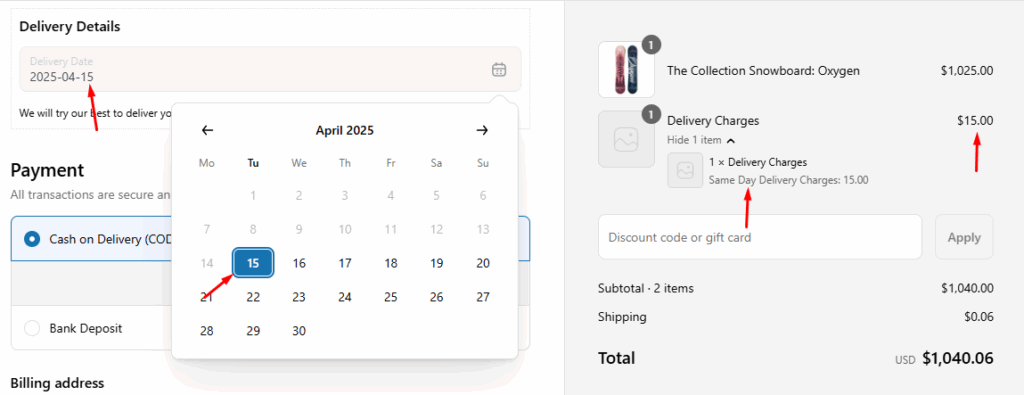
Task: Click the quantity badge on Delivery Charges image
Action: [x=651, y=115]
